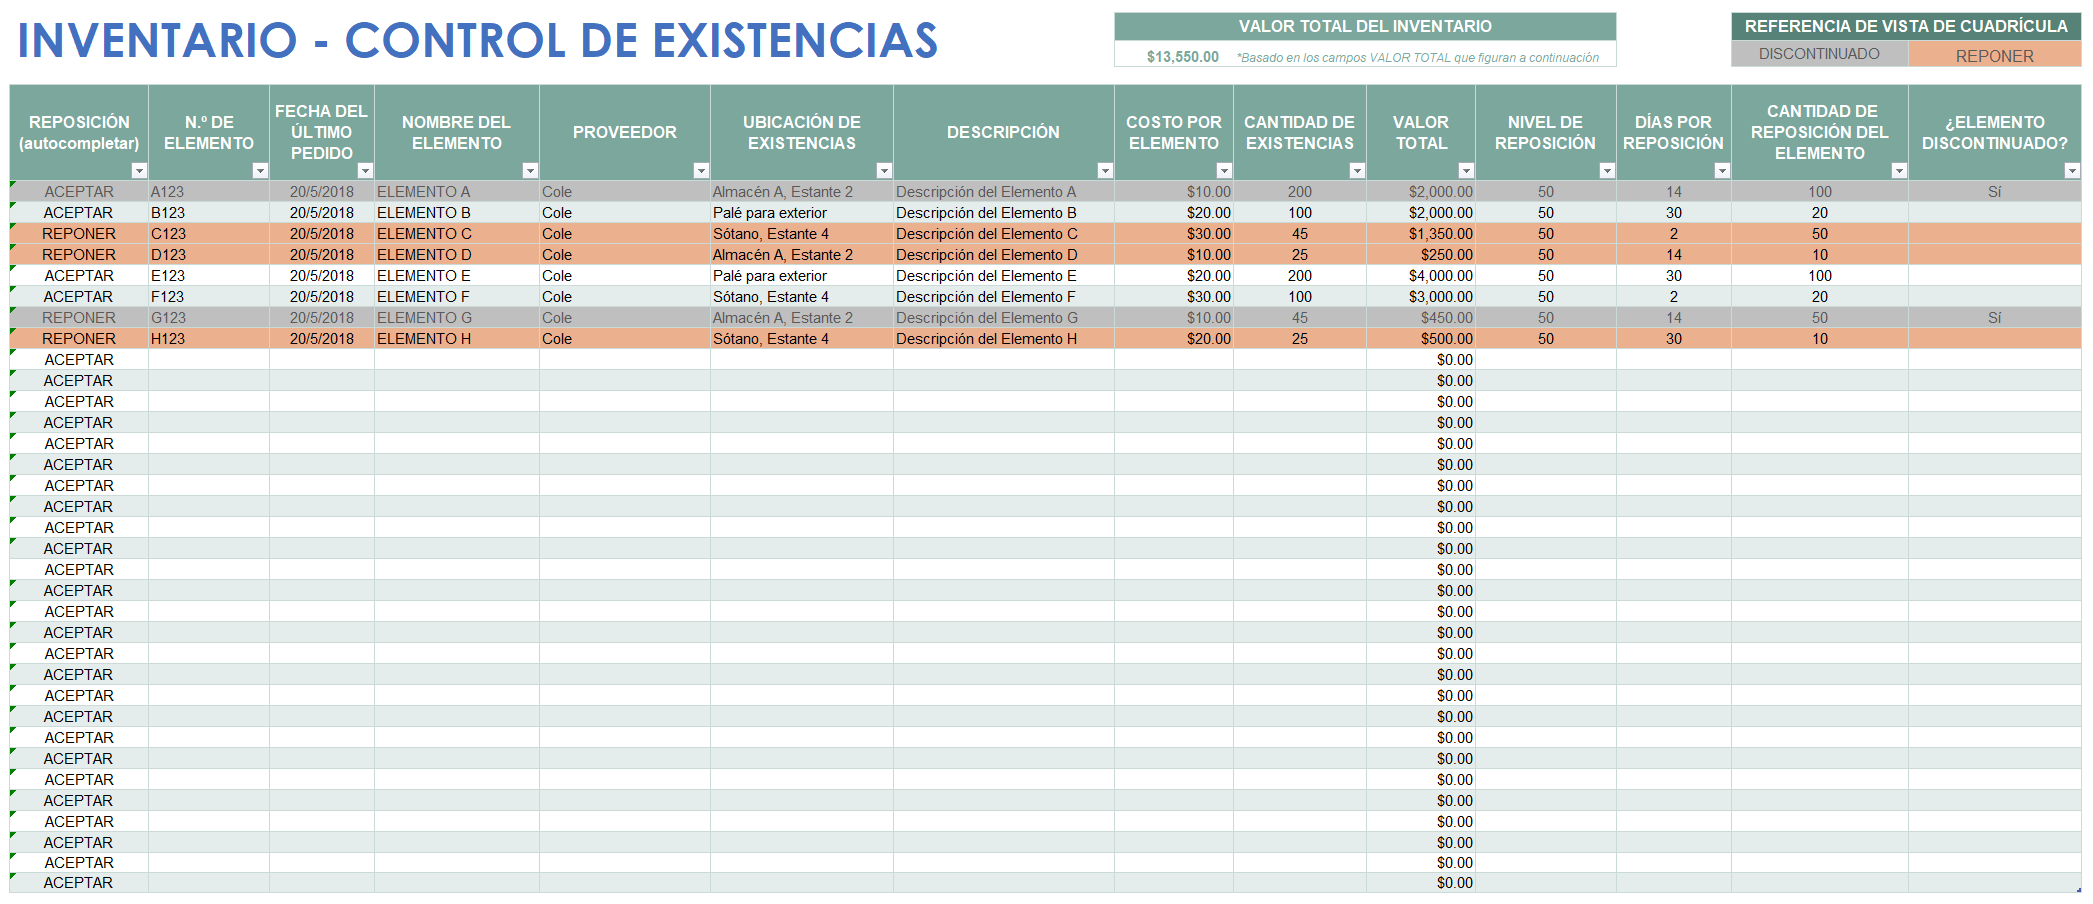The height and width of the screenshot is (904, 2093).
Task: Click the ELEMENTO H name cell
Action: pyautogui.click(x=457, y=339)
